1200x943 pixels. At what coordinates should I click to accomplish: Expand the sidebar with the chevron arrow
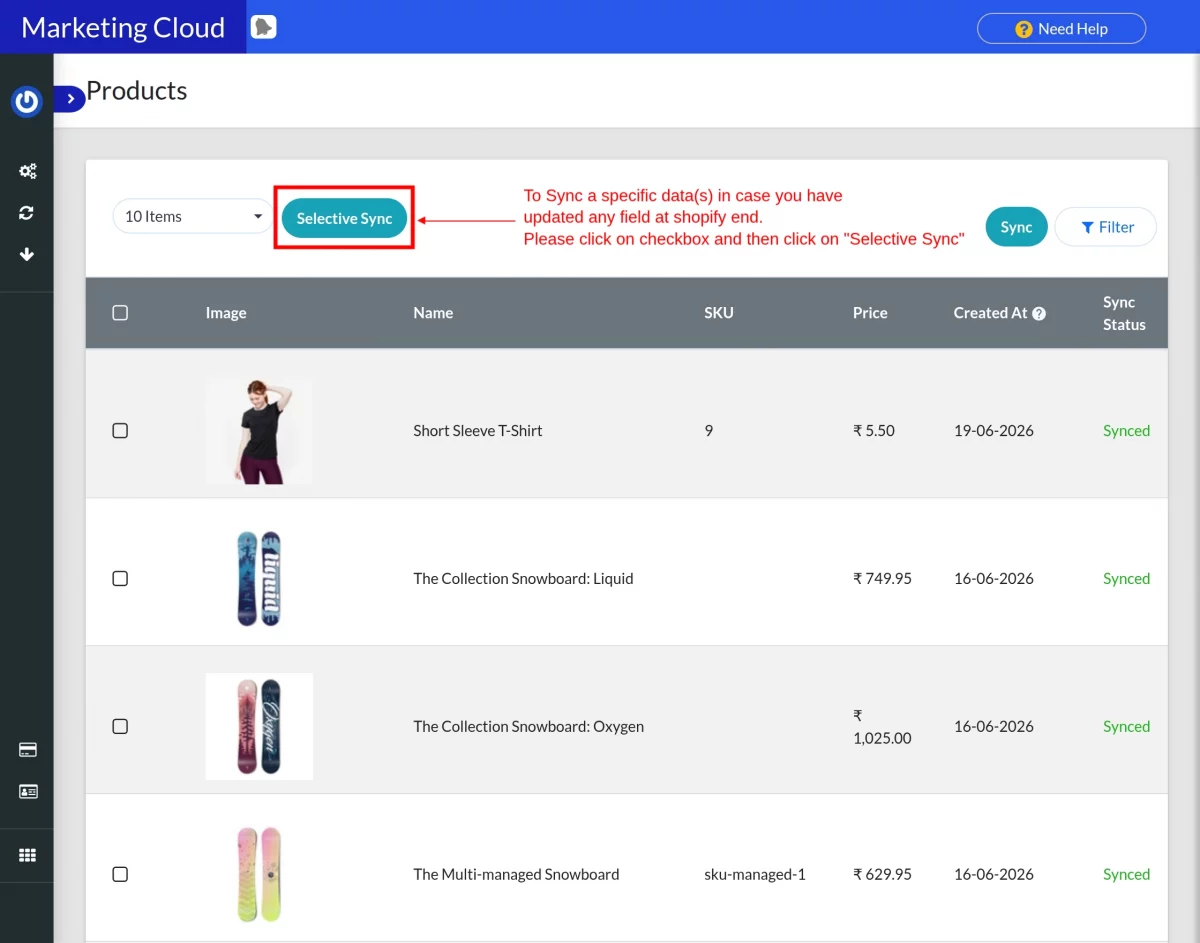69,99
